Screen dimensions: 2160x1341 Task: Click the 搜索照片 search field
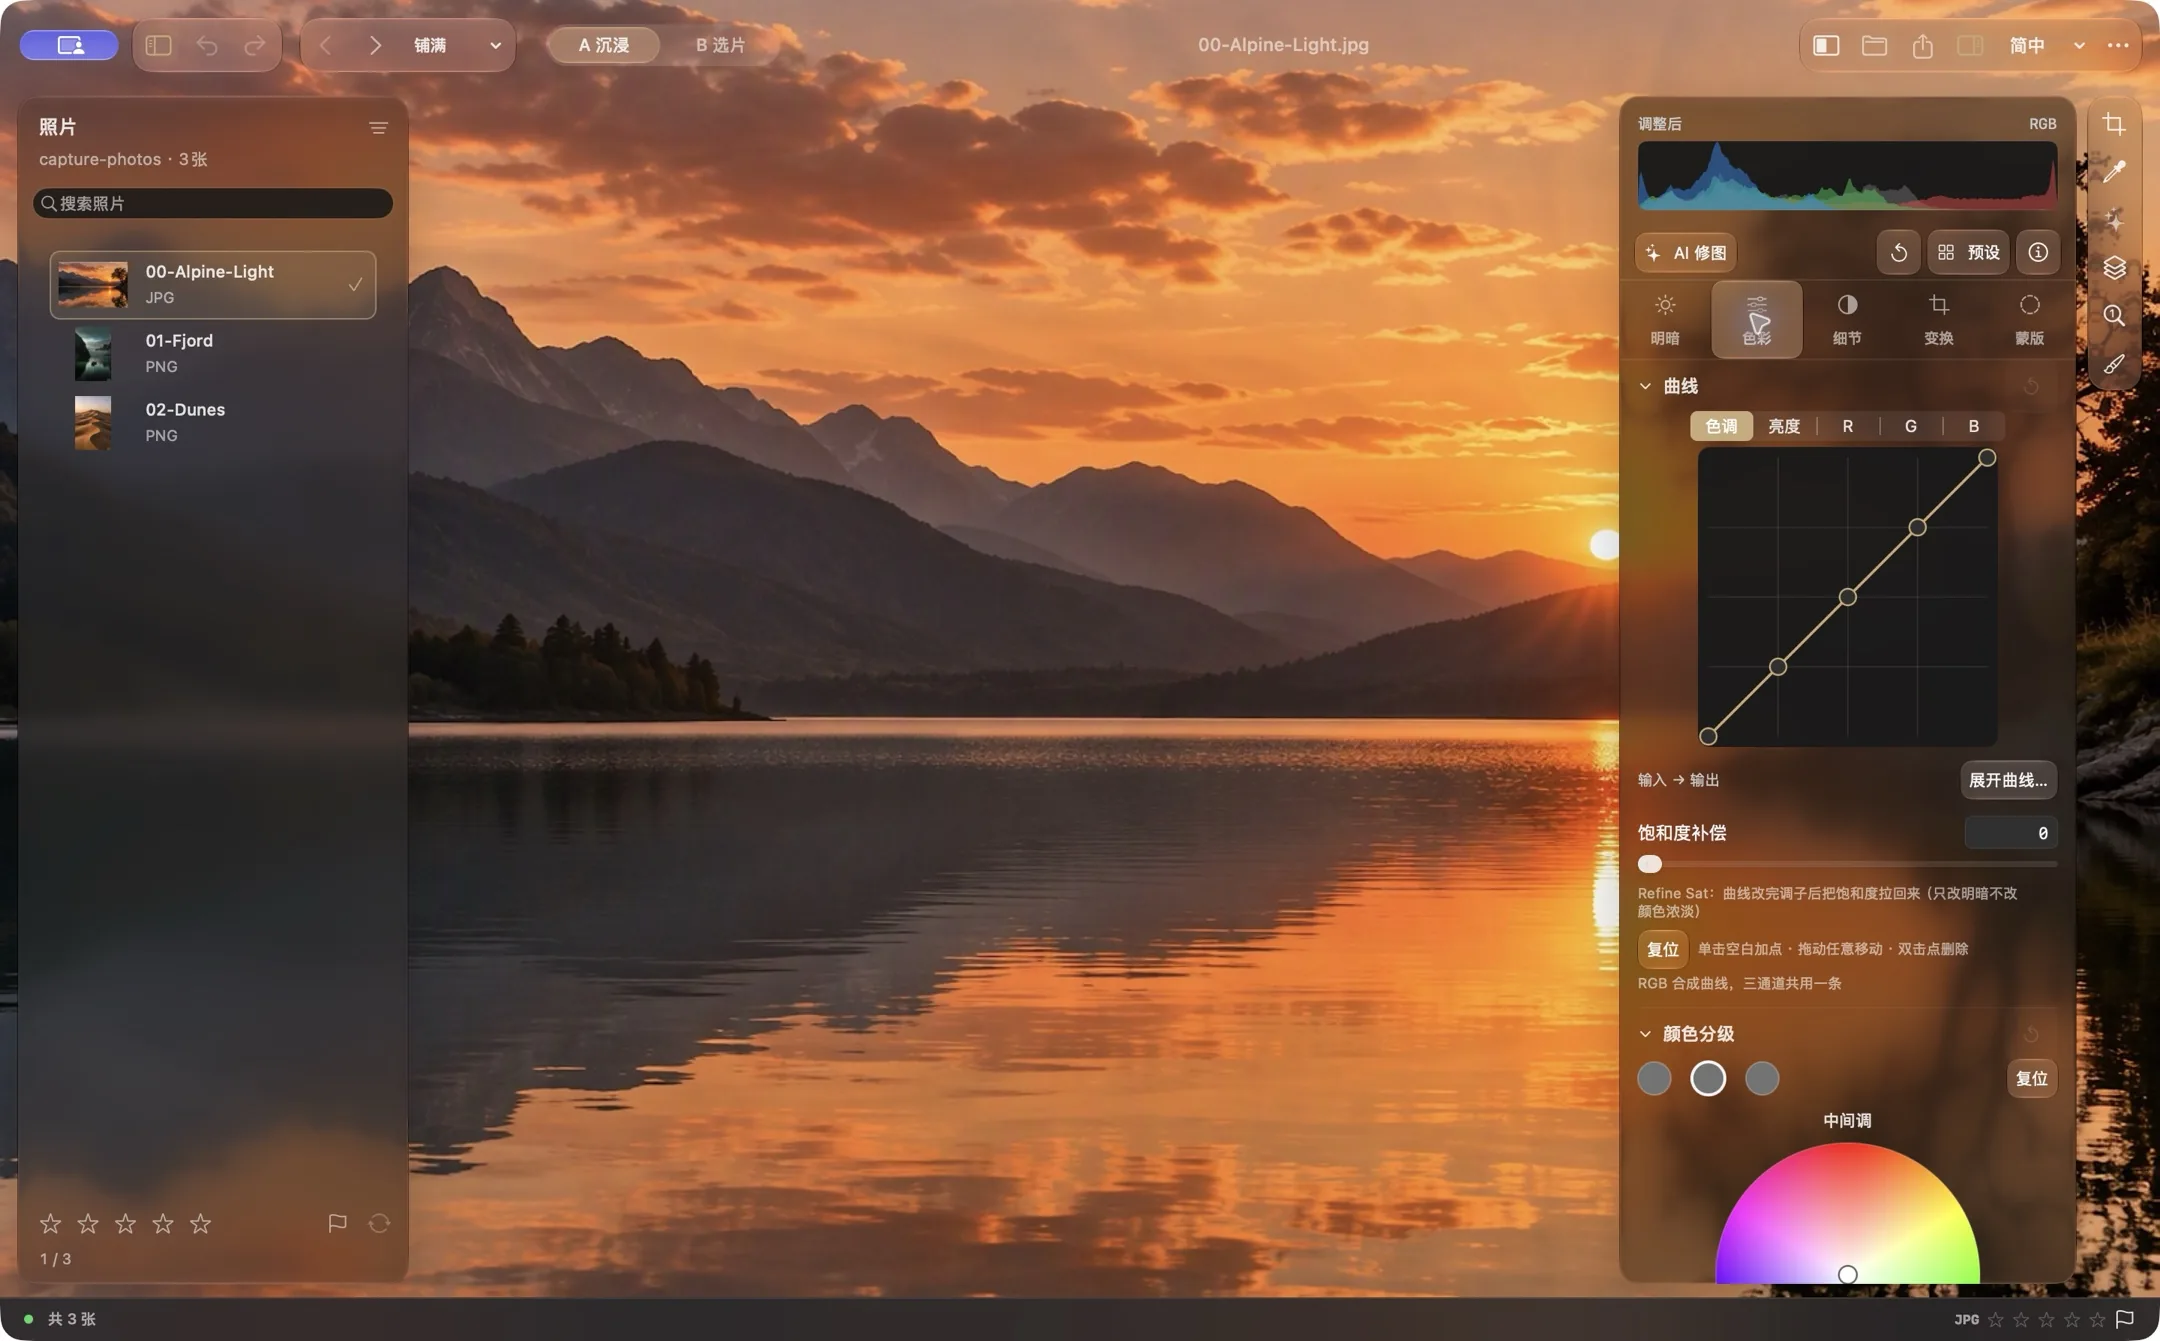pyautogui.click(x=213, y=203)
